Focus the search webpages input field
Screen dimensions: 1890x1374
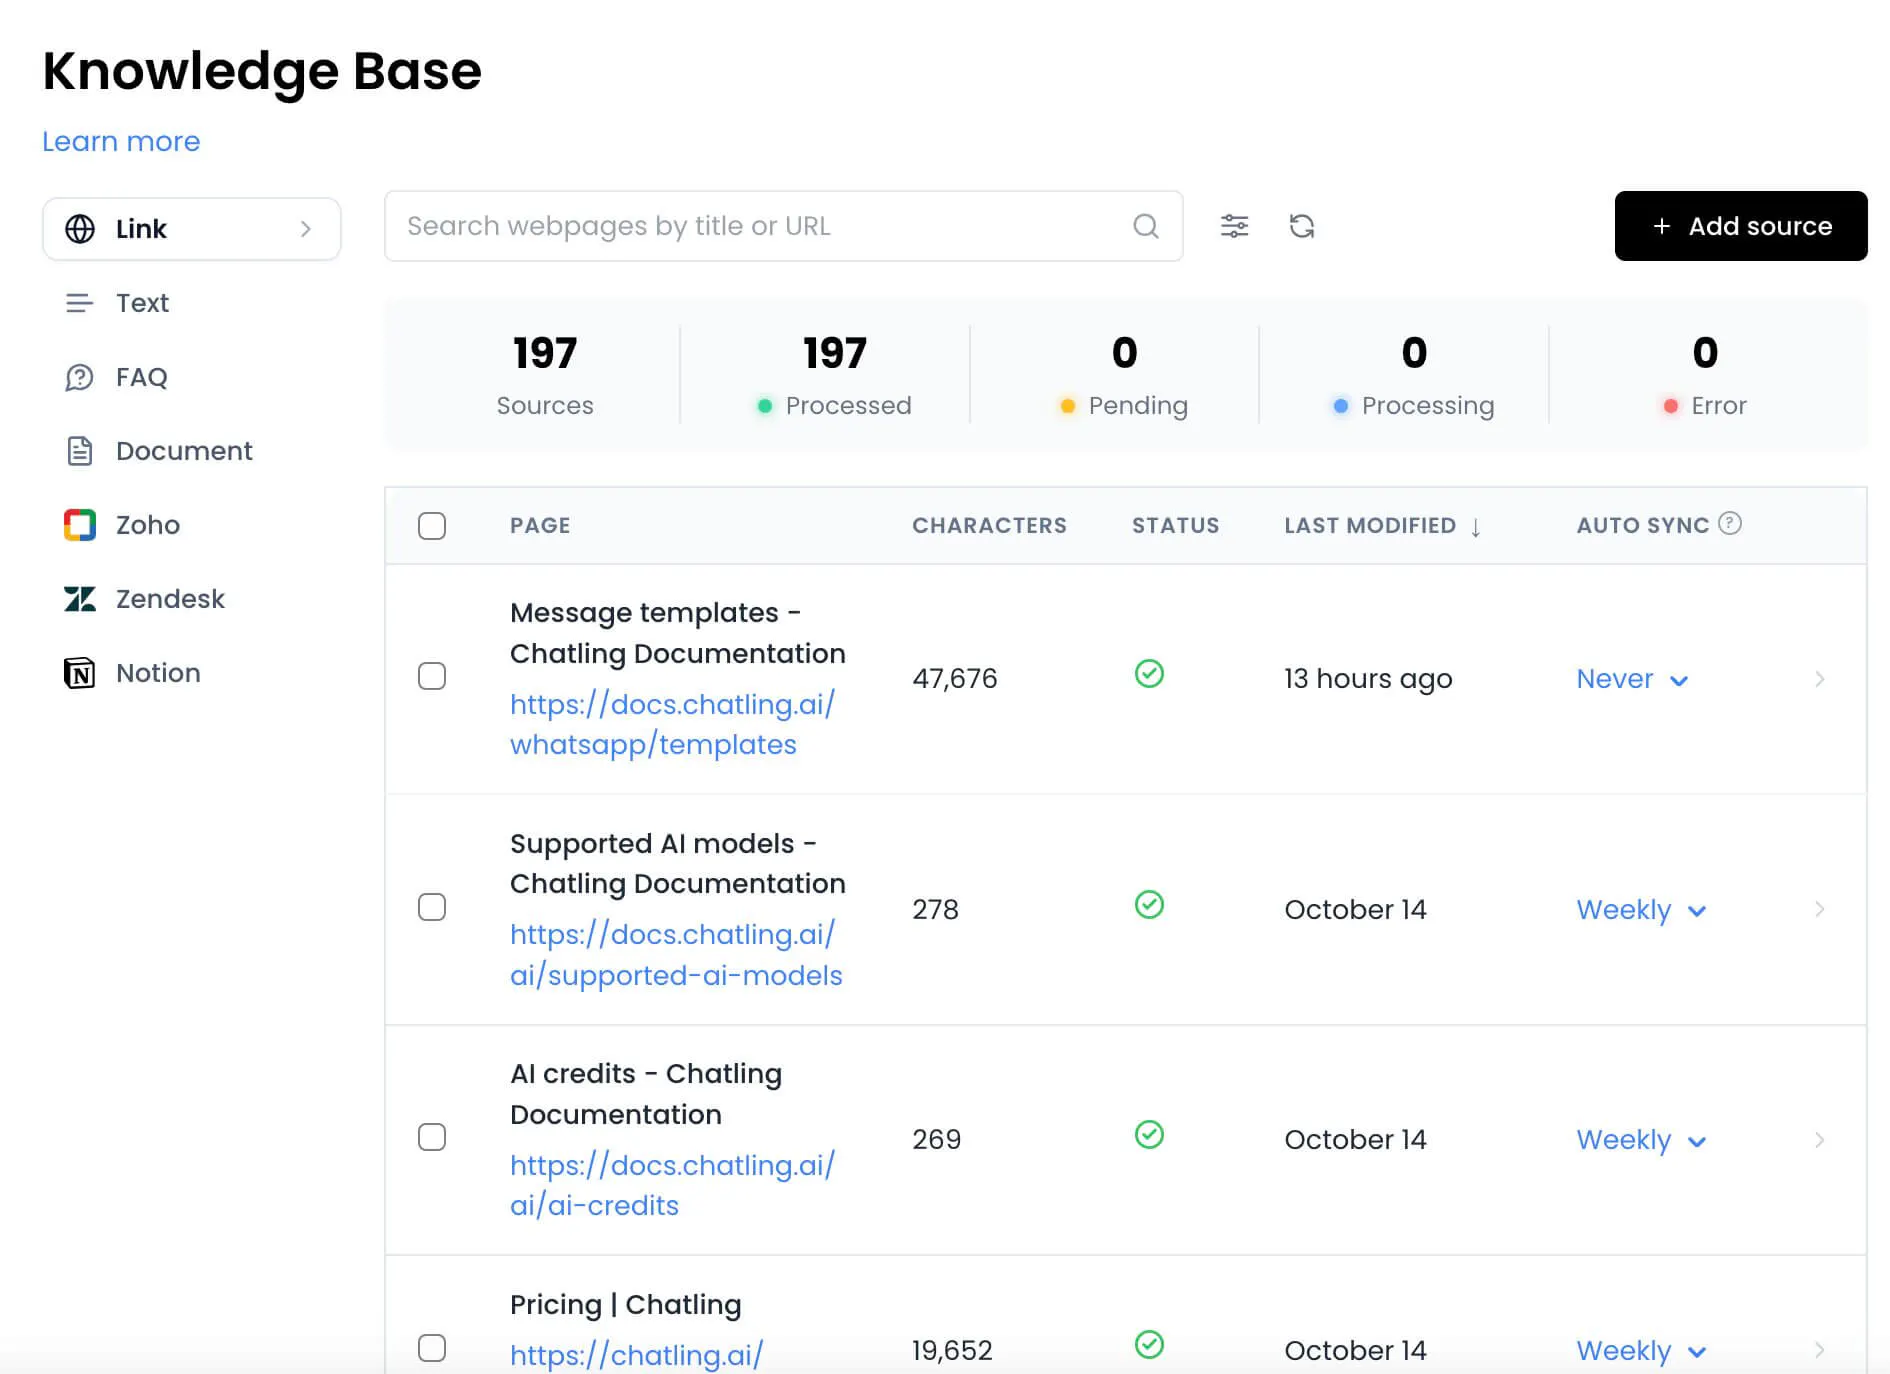pos(784,226)
